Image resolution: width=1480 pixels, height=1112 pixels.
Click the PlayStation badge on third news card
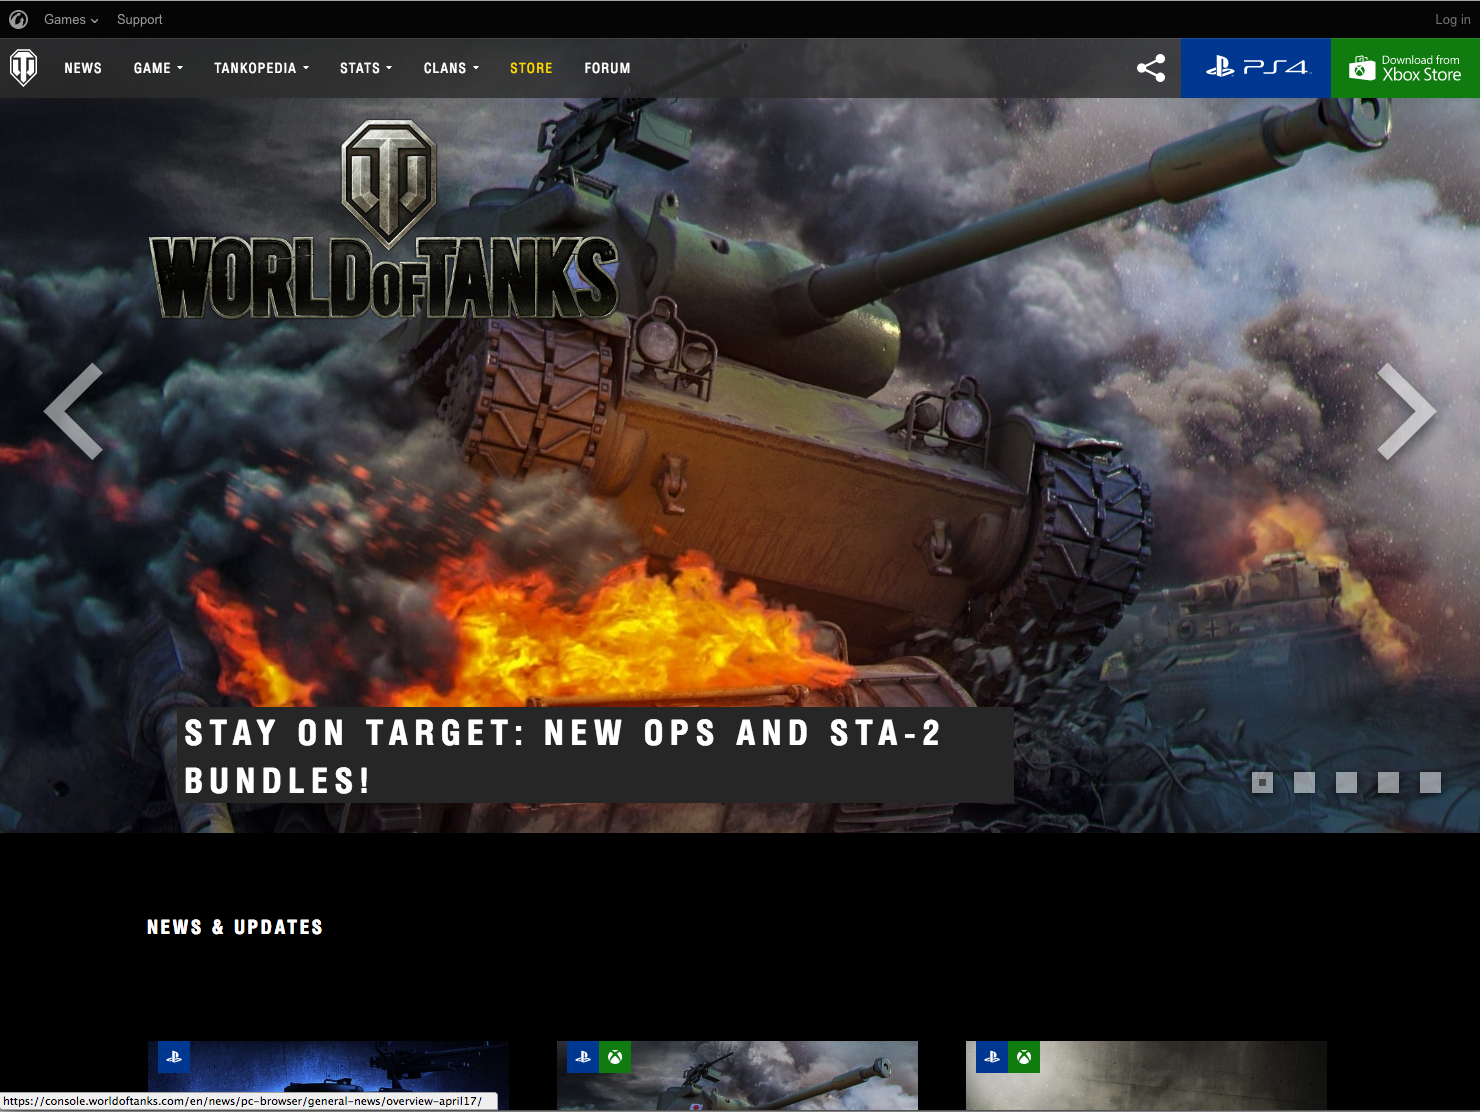pos(992,1057)
